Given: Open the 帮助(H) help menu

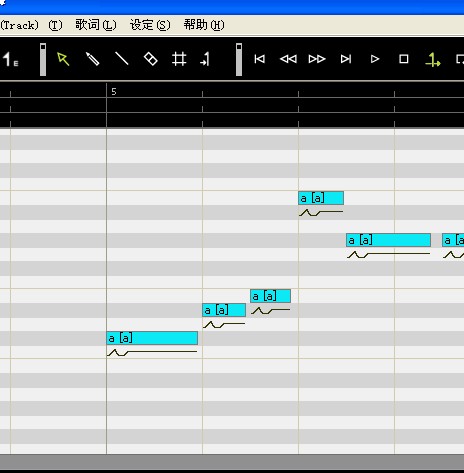Looking at the screenshot, I should pos(204,25).
